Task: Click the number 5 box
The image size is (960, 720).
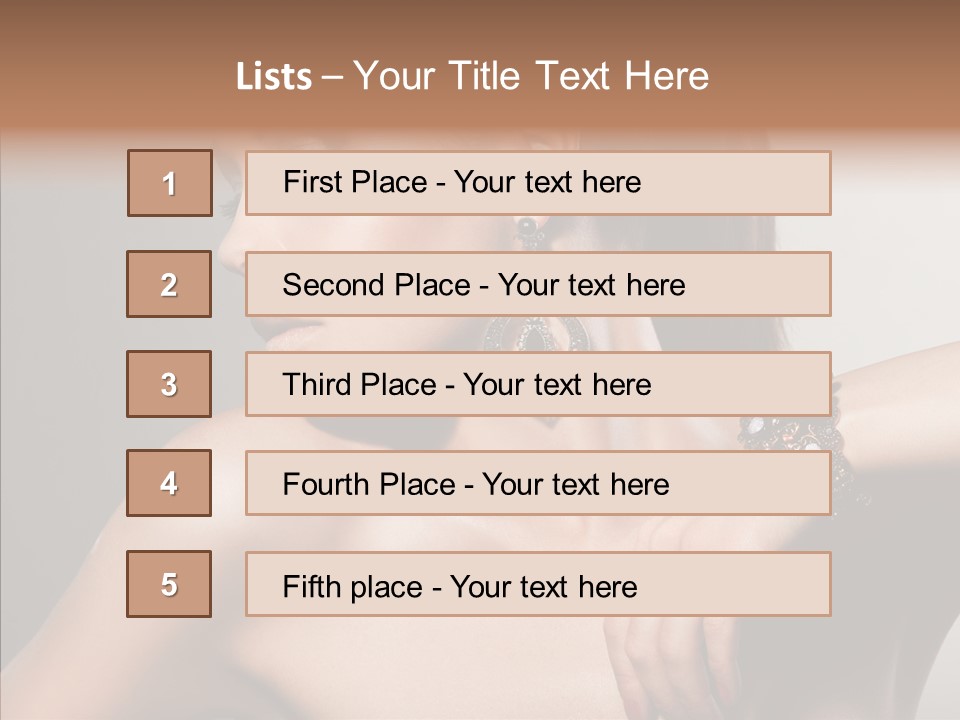Action: coord(169,584)
